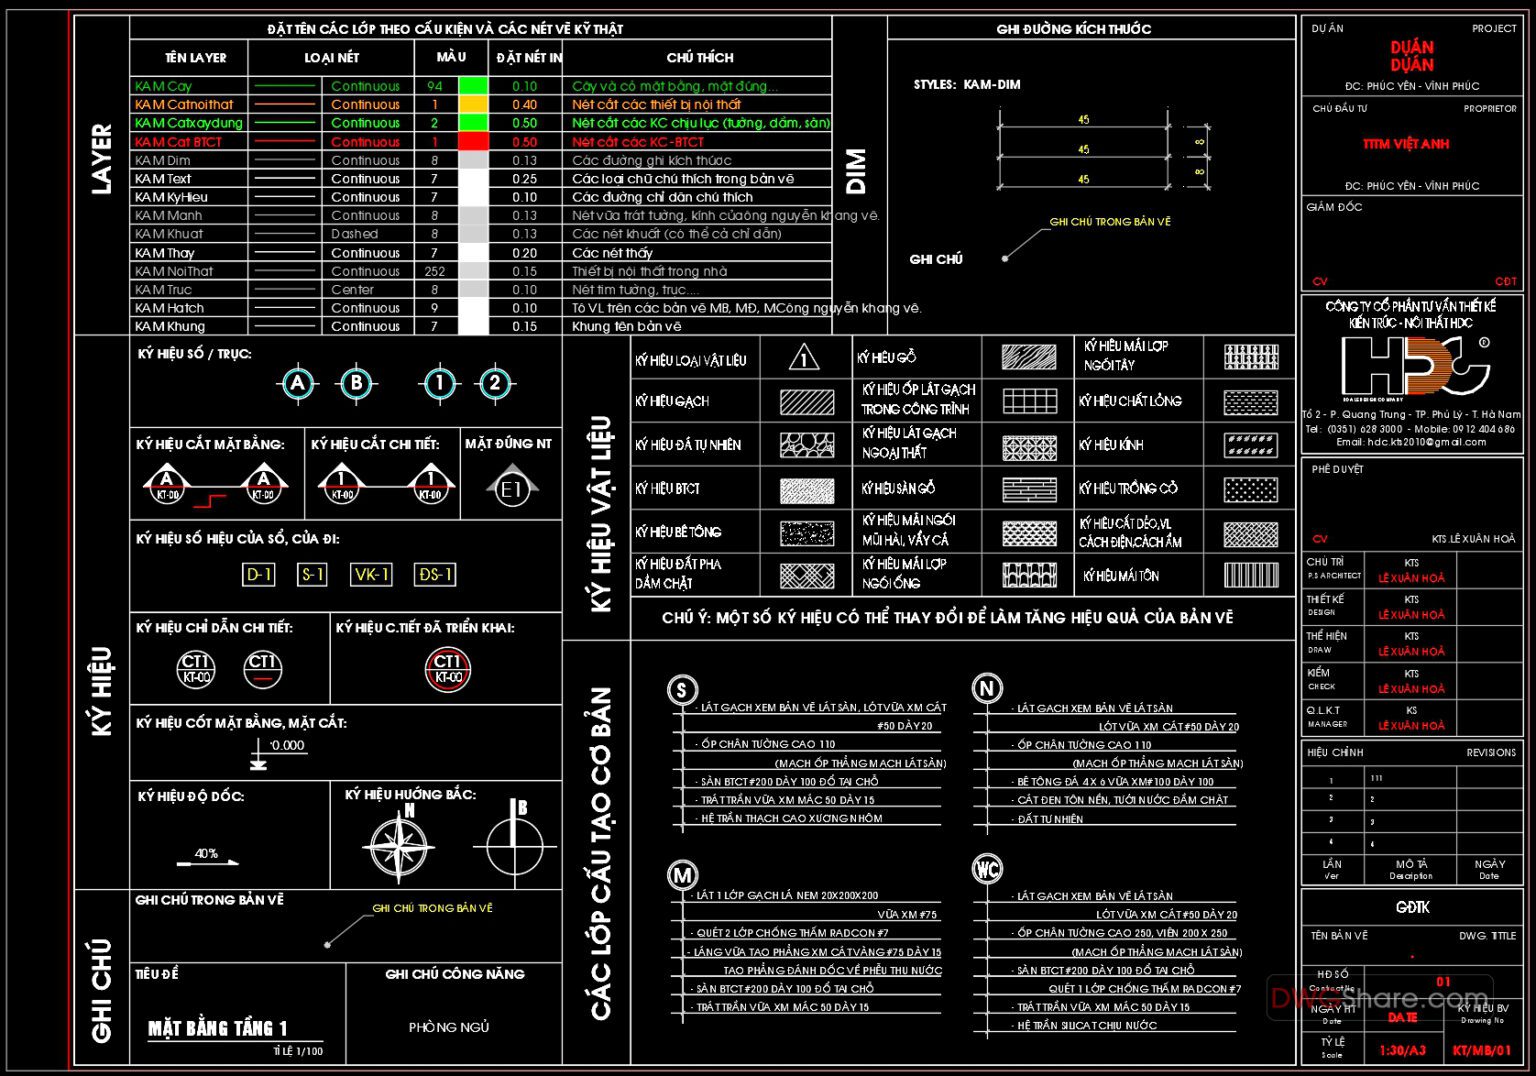The width and height of the screenshot is (1536, 1076).
Task: Select the triangle material type symbol
Action: point(804,358)
